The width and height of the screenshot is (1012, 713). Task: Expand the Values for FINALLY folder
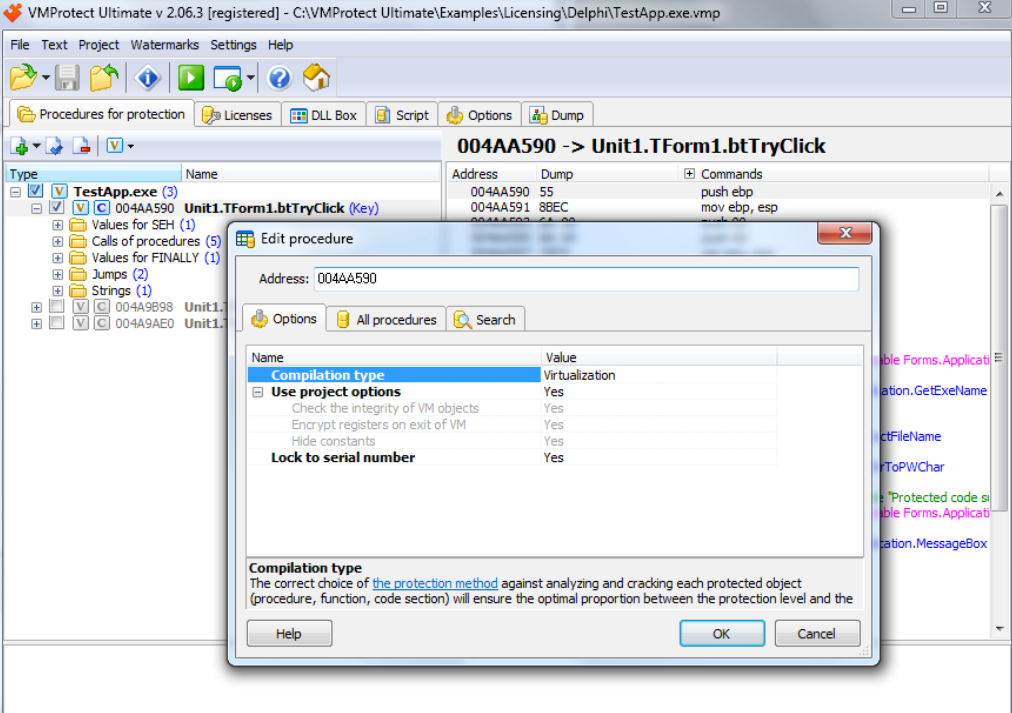pyautogui.click(x=57, y=258)
